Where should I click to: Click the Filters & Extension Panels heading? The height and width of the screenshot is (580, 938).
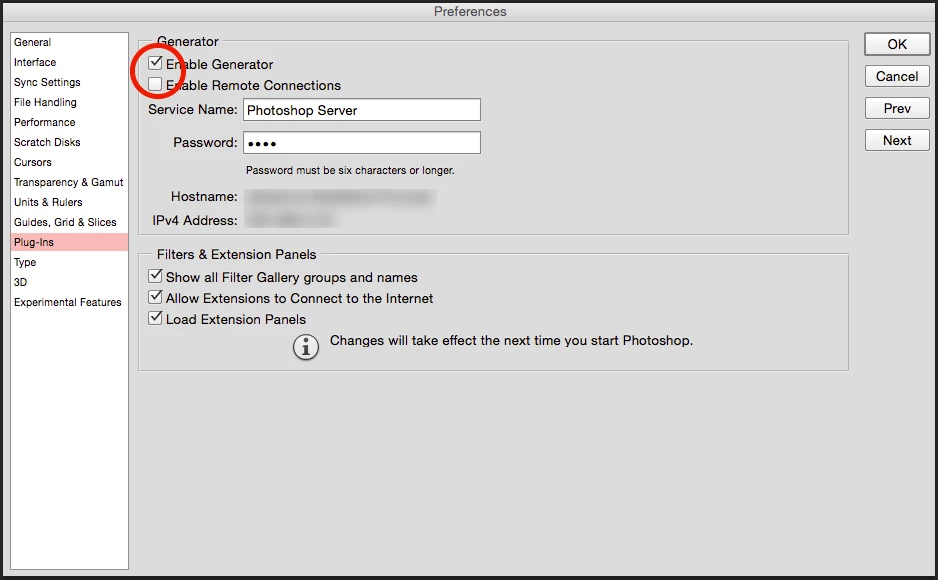tap(236, 254)
